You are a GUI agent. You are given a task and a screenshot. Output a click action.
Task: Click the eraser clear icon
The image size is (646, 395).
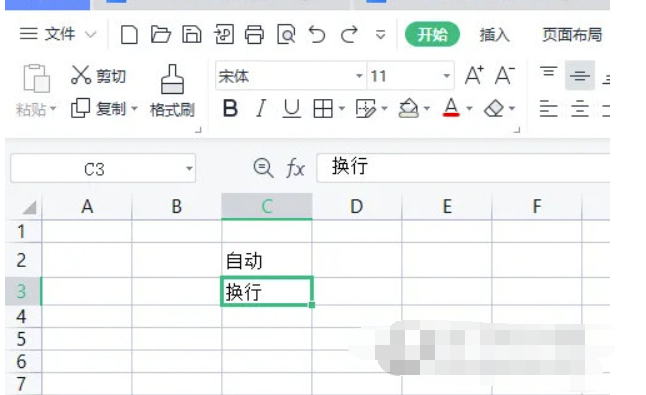494,109
